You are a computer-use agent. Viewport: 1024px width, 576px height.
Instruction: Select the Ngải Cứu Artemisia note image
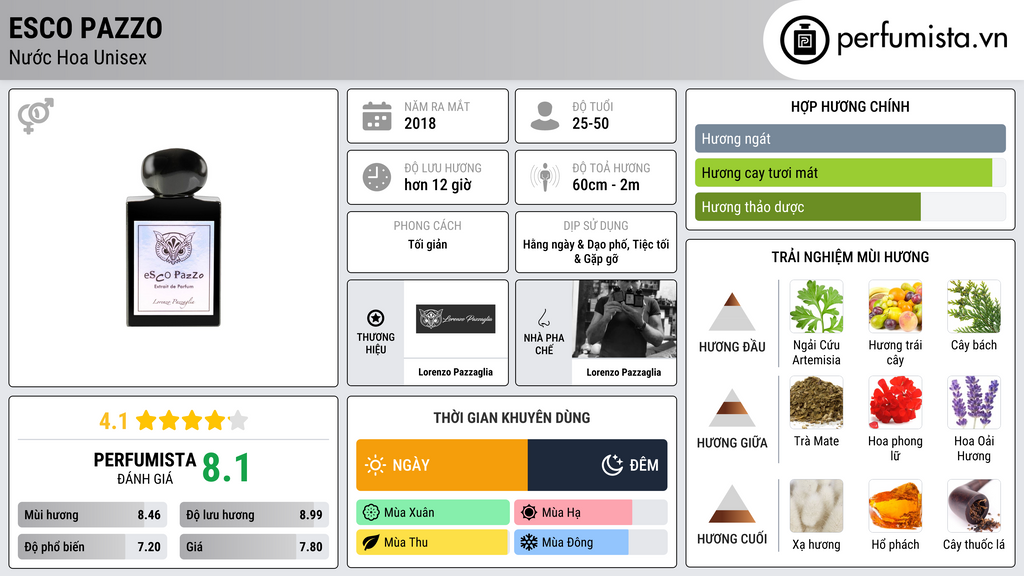pyautogui.click(x=816, y=307)
